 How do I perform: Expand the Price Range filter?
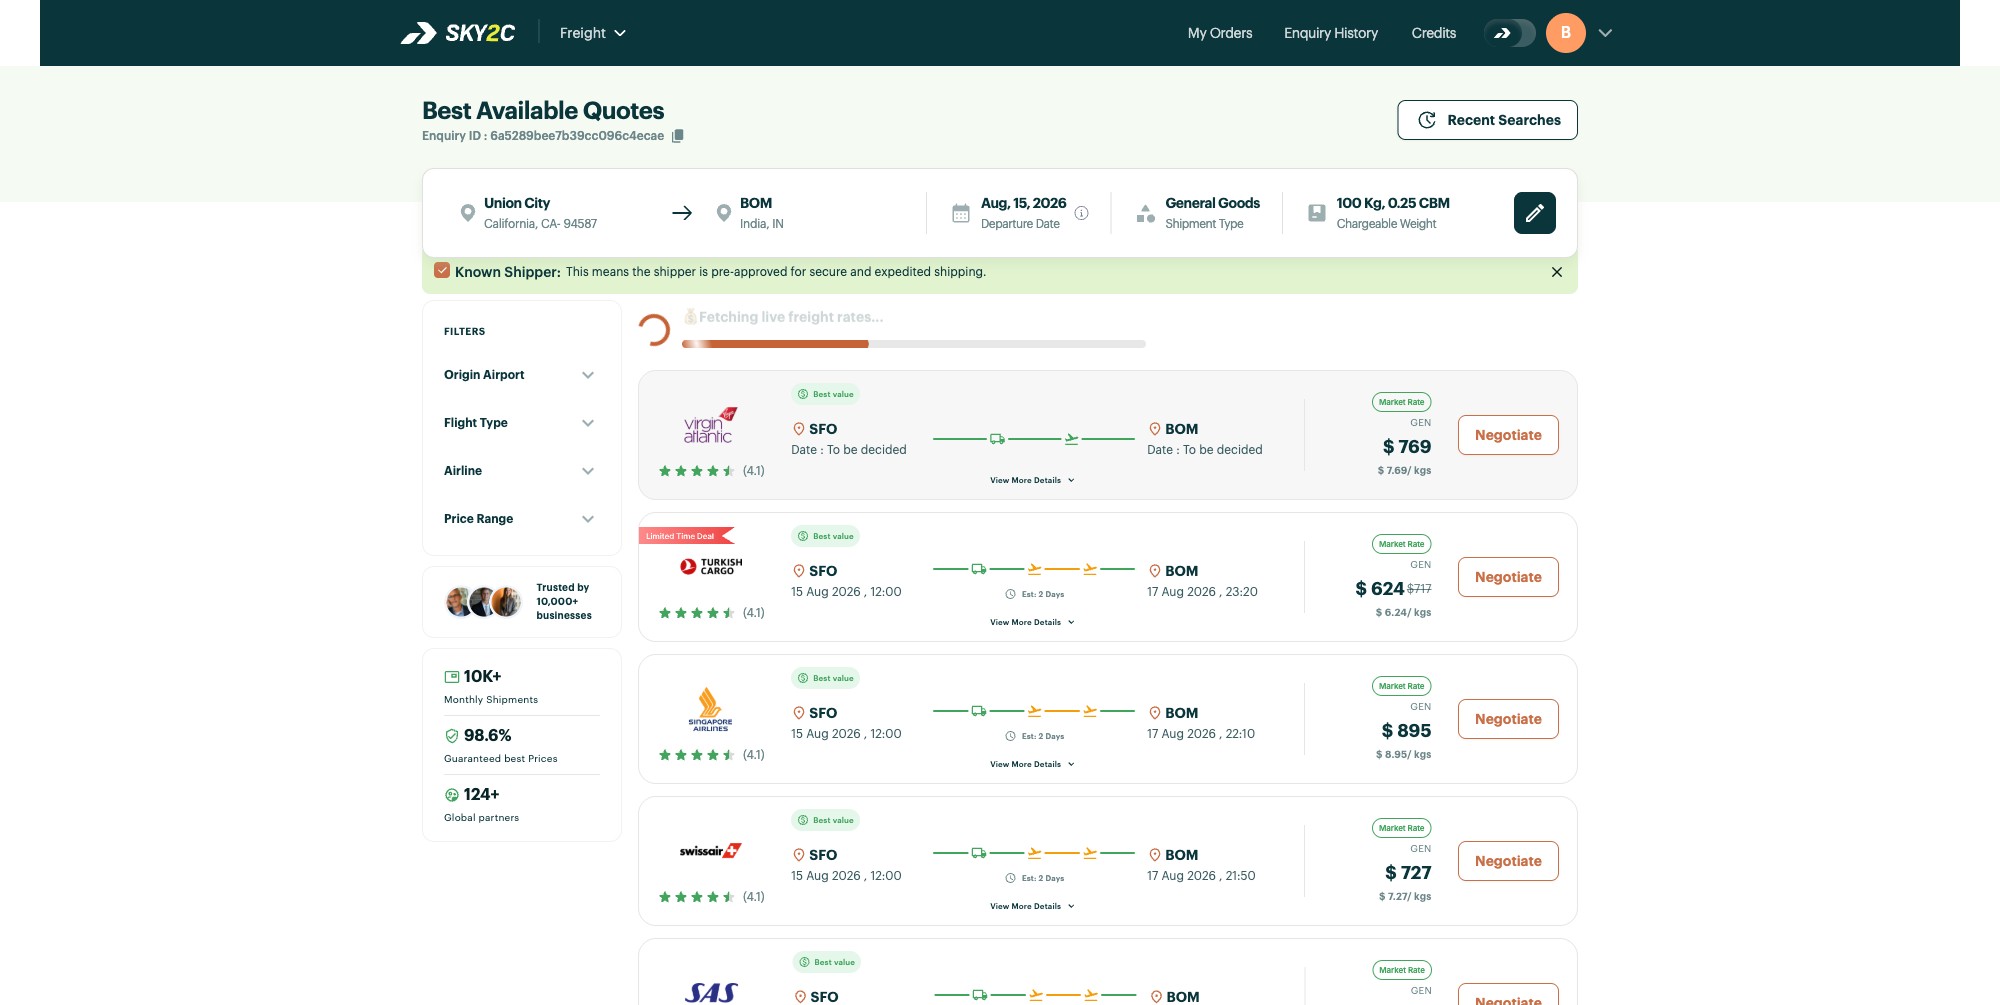point(519,519)
